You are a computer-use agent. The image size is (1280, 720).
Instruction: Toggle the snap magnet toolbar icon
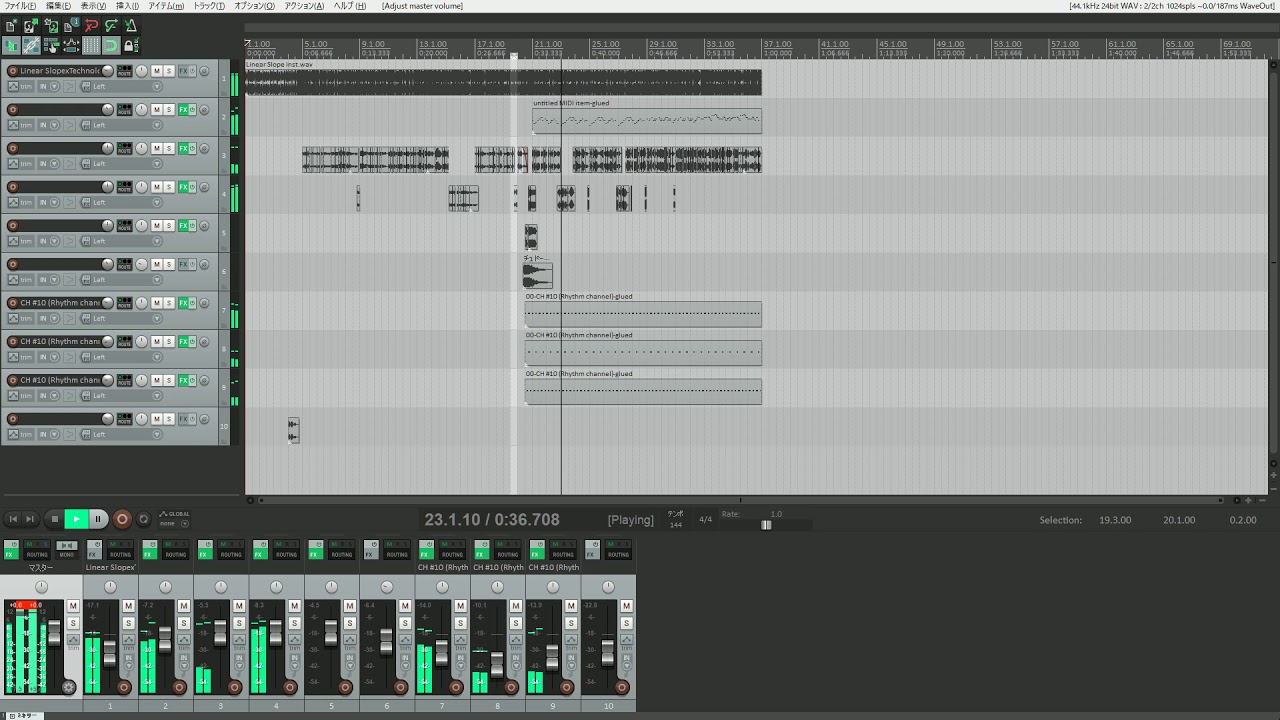110,45
